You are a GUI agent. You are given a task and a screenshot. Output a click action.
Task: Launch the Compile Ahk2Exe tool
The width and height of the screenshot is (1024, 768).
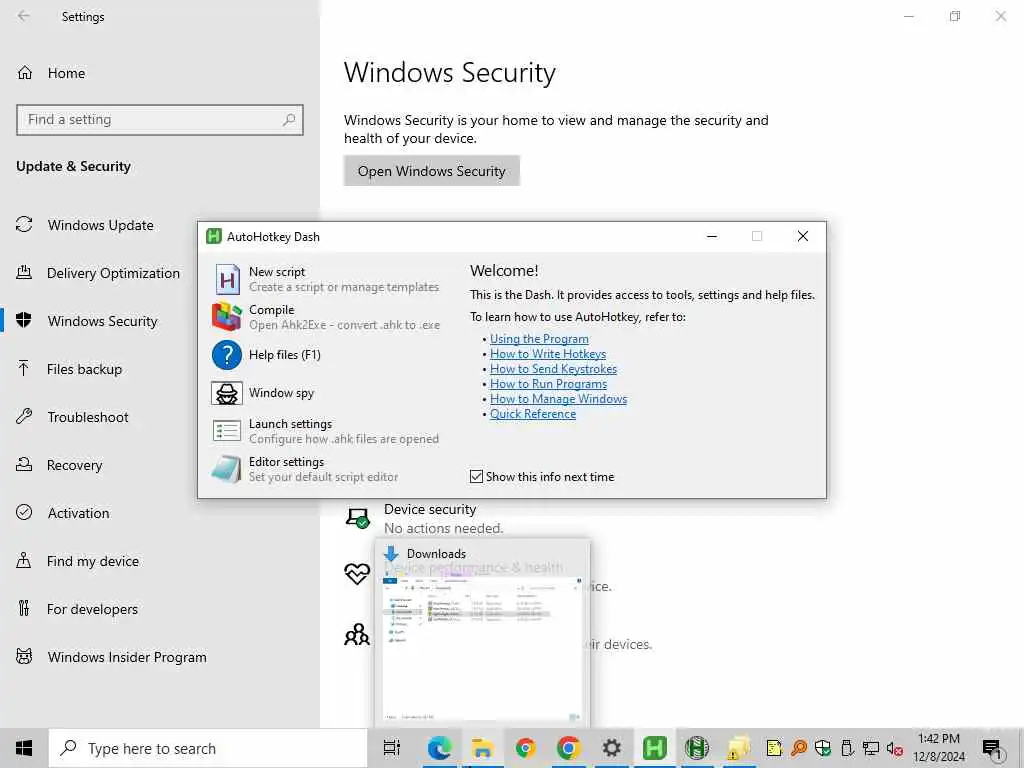point(326,317)
